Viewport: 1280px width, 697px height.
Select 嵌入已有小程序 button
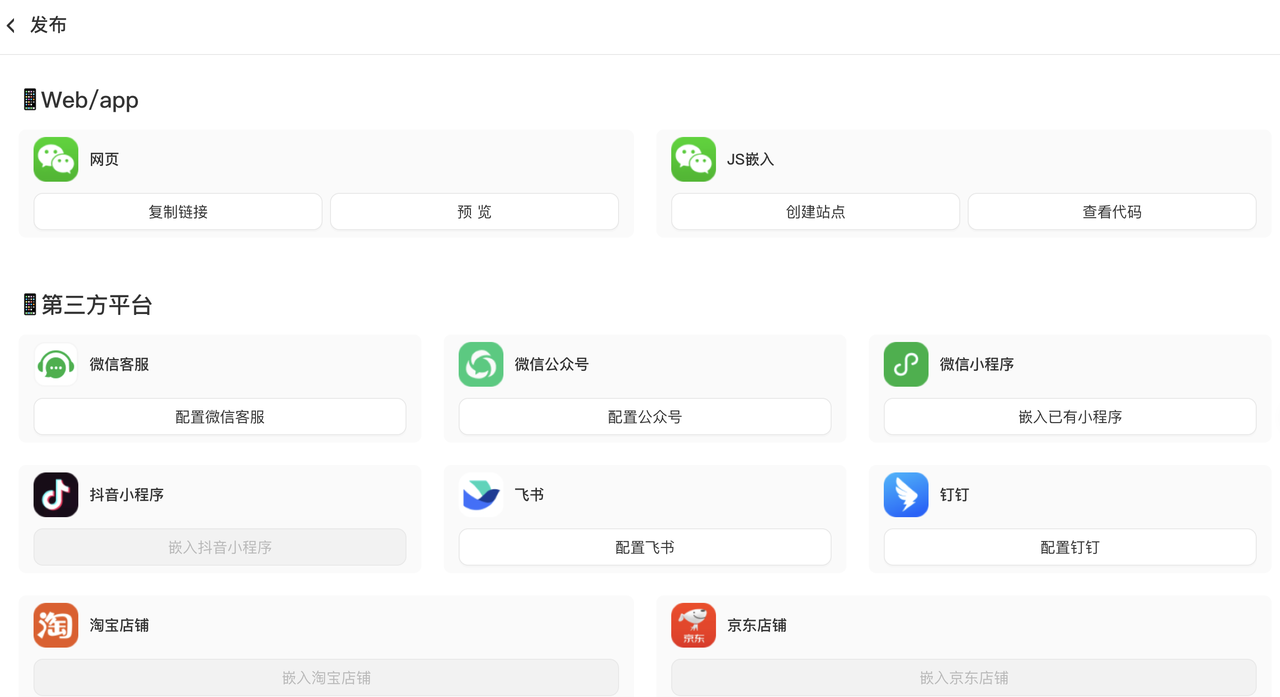click(1070, 417)
